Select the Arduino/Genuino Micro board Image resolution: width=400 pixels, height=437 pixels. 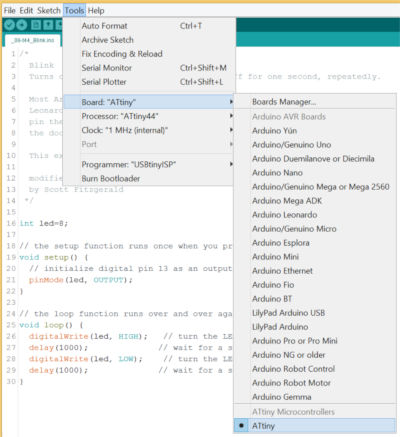315,229
